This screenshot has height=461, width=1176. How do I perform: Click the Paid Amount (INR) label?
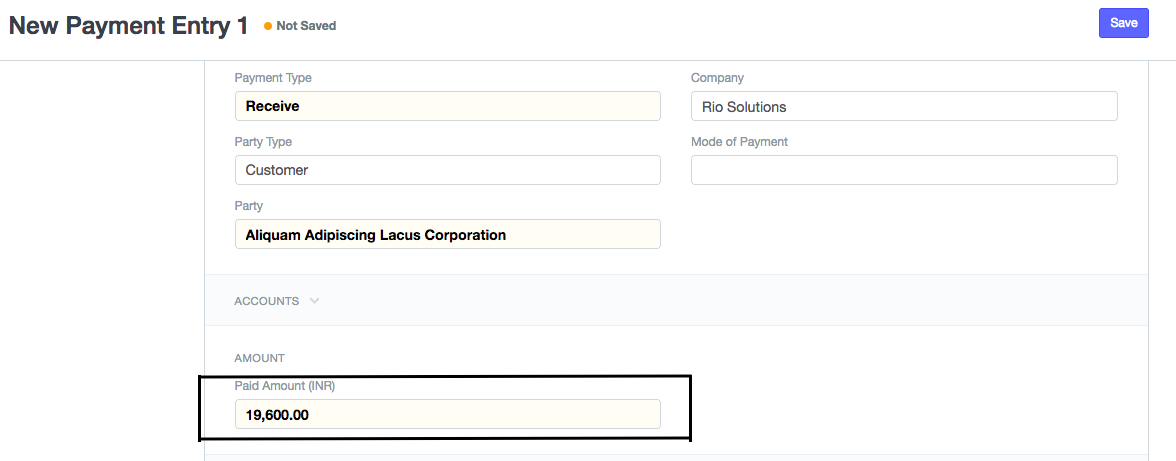[285, 385]
